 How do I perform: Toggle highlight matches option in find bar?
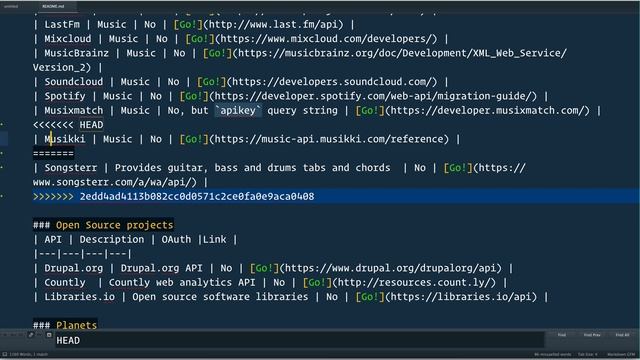(x=49, y=335)
